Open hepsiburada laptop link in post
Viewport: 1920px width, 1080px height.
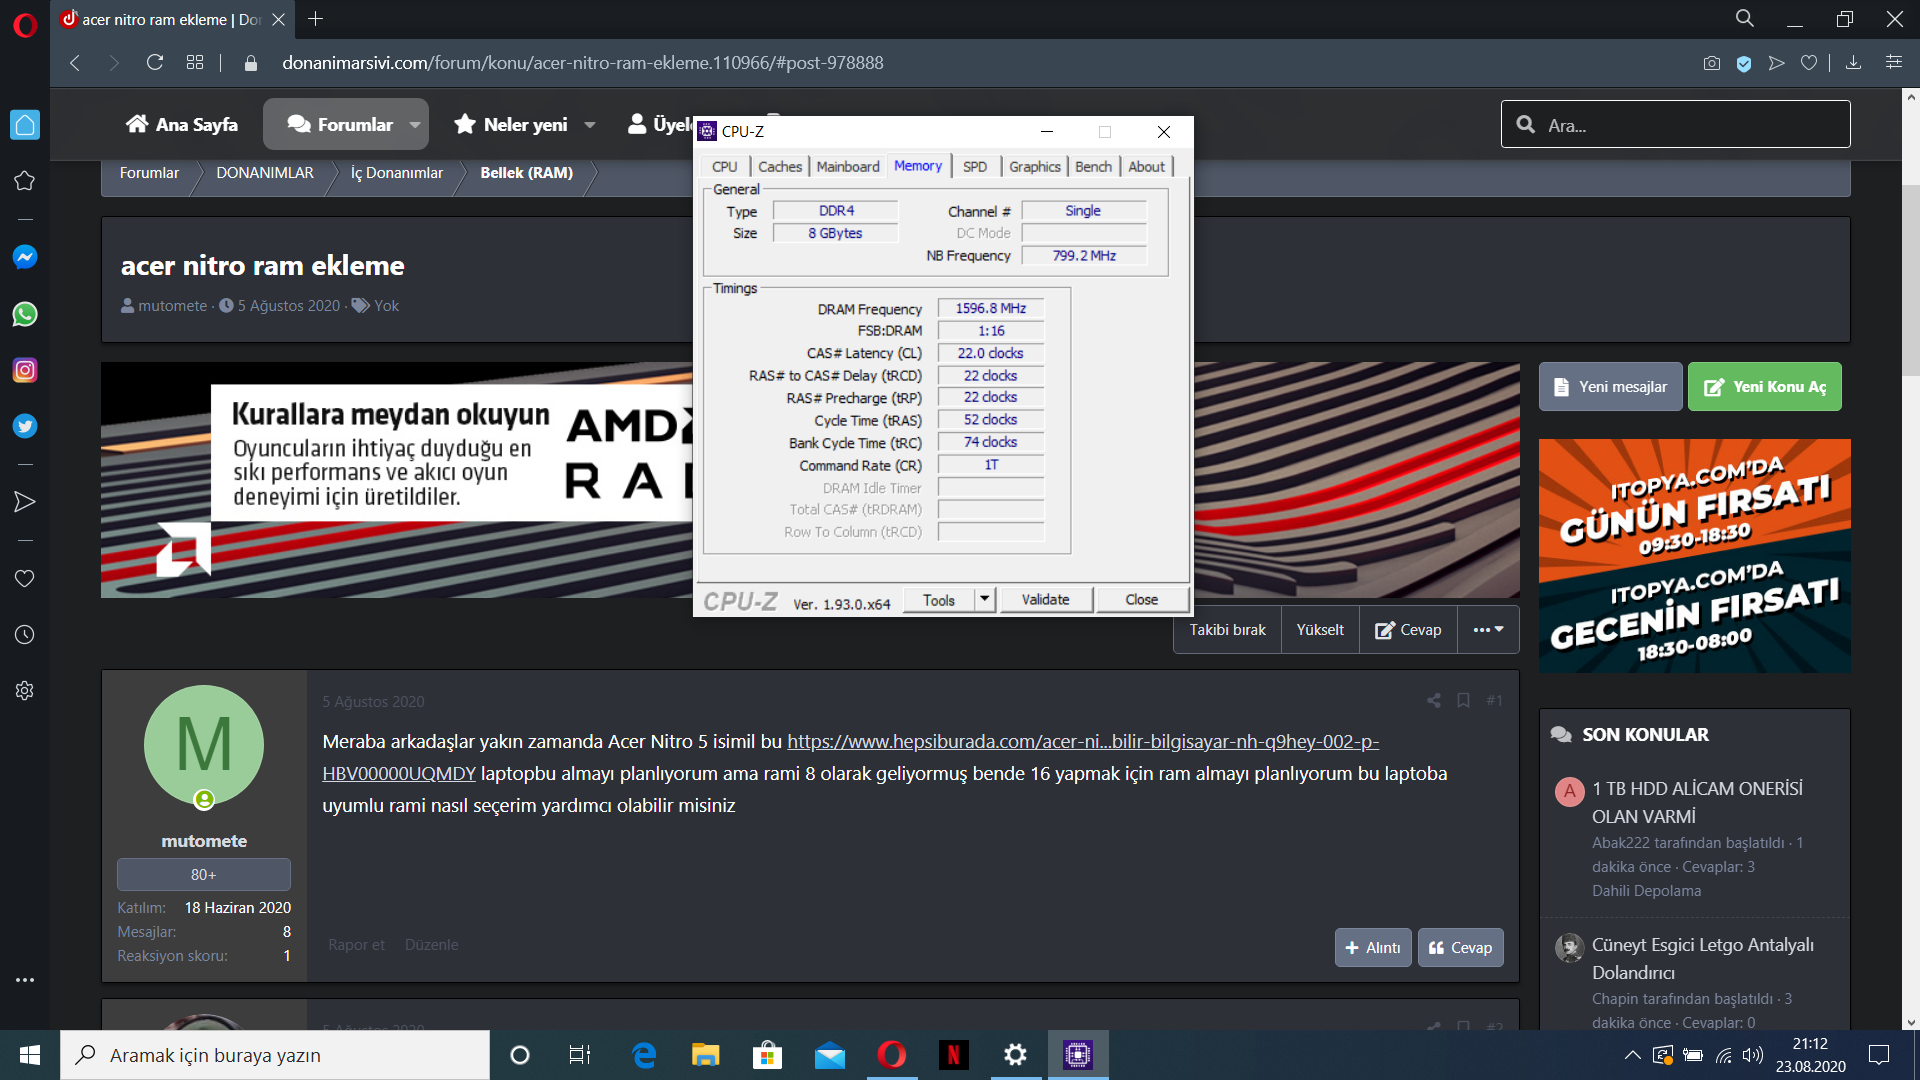tap(1082, 742)
